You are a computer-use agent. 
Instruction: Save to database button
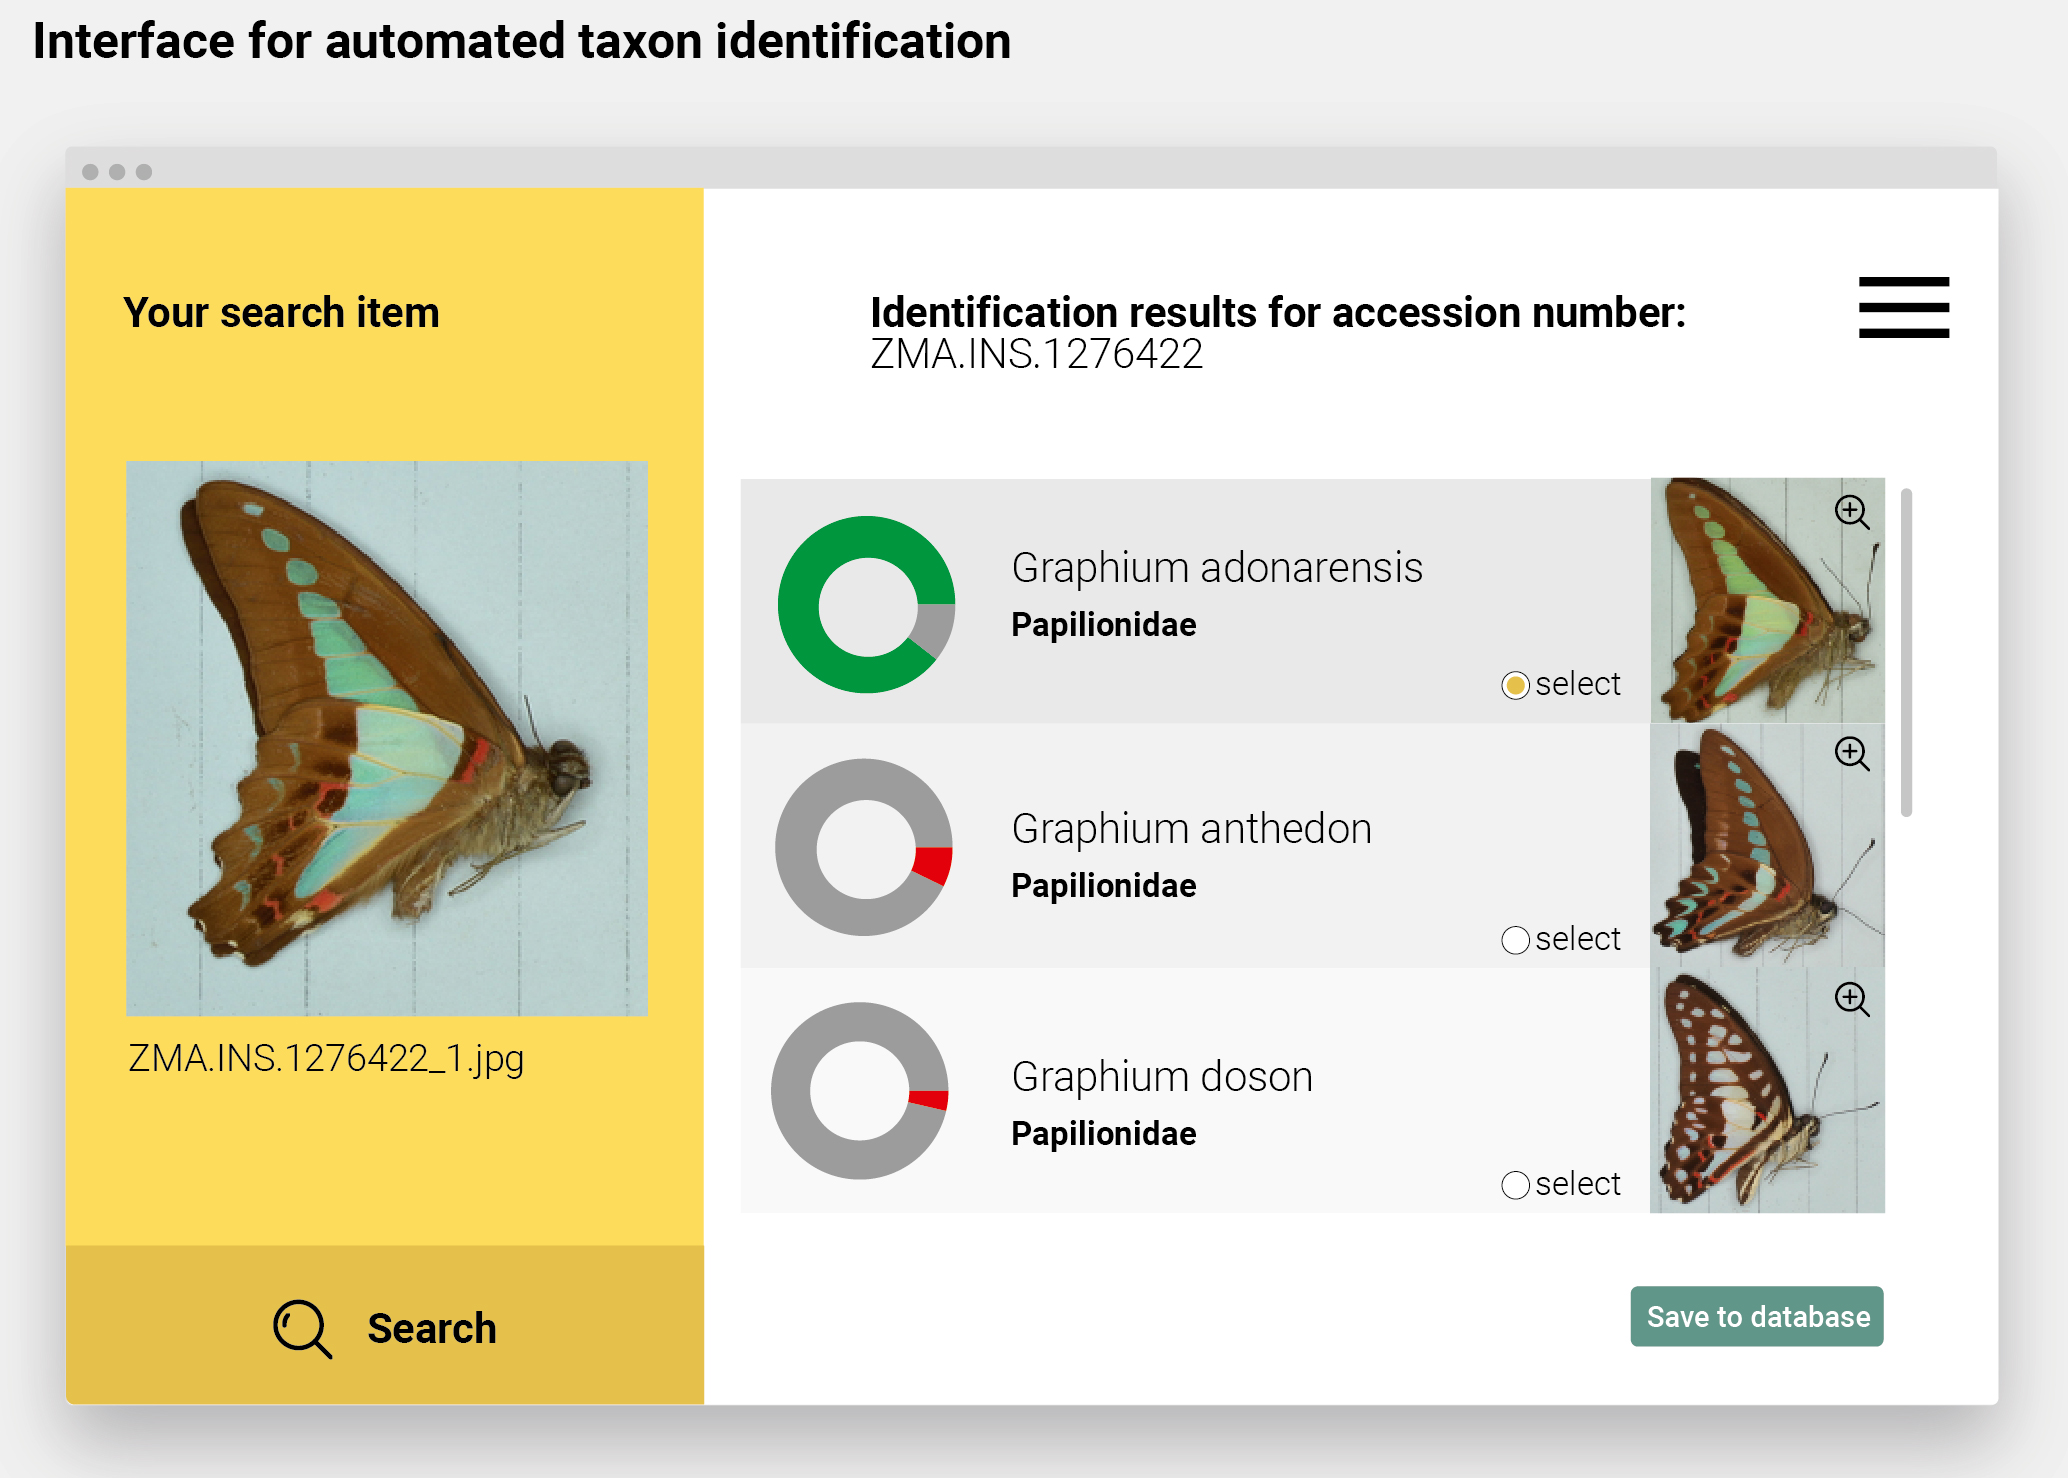point(1757,1317)
